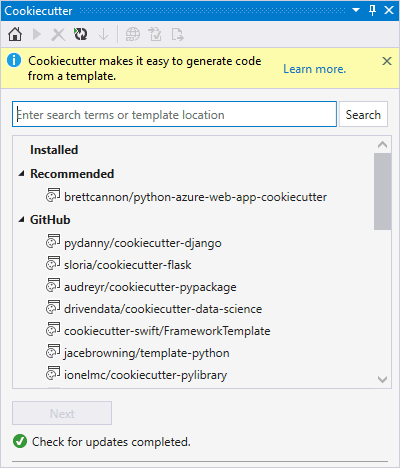This screenshot has height=468, width=400.
Task: Collapse the GitHub group
Action: tap(22, 220)
